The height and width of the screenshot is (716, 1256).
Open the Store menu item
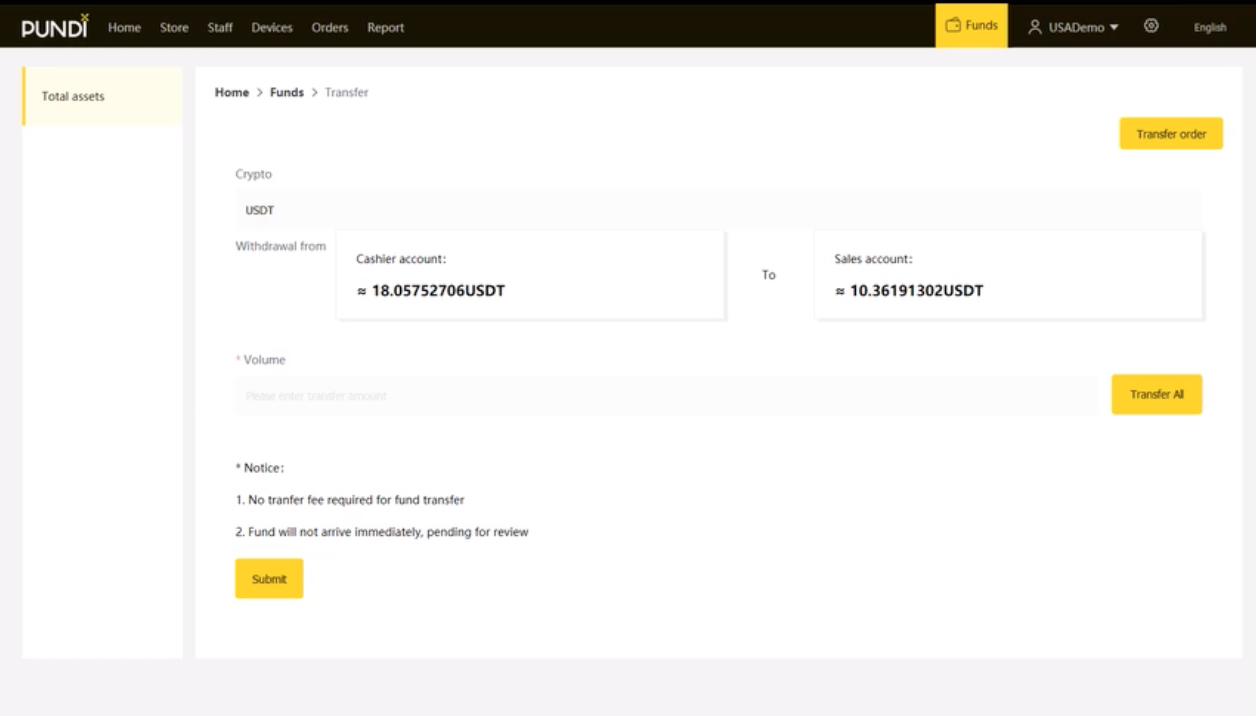tap(174, 27)
